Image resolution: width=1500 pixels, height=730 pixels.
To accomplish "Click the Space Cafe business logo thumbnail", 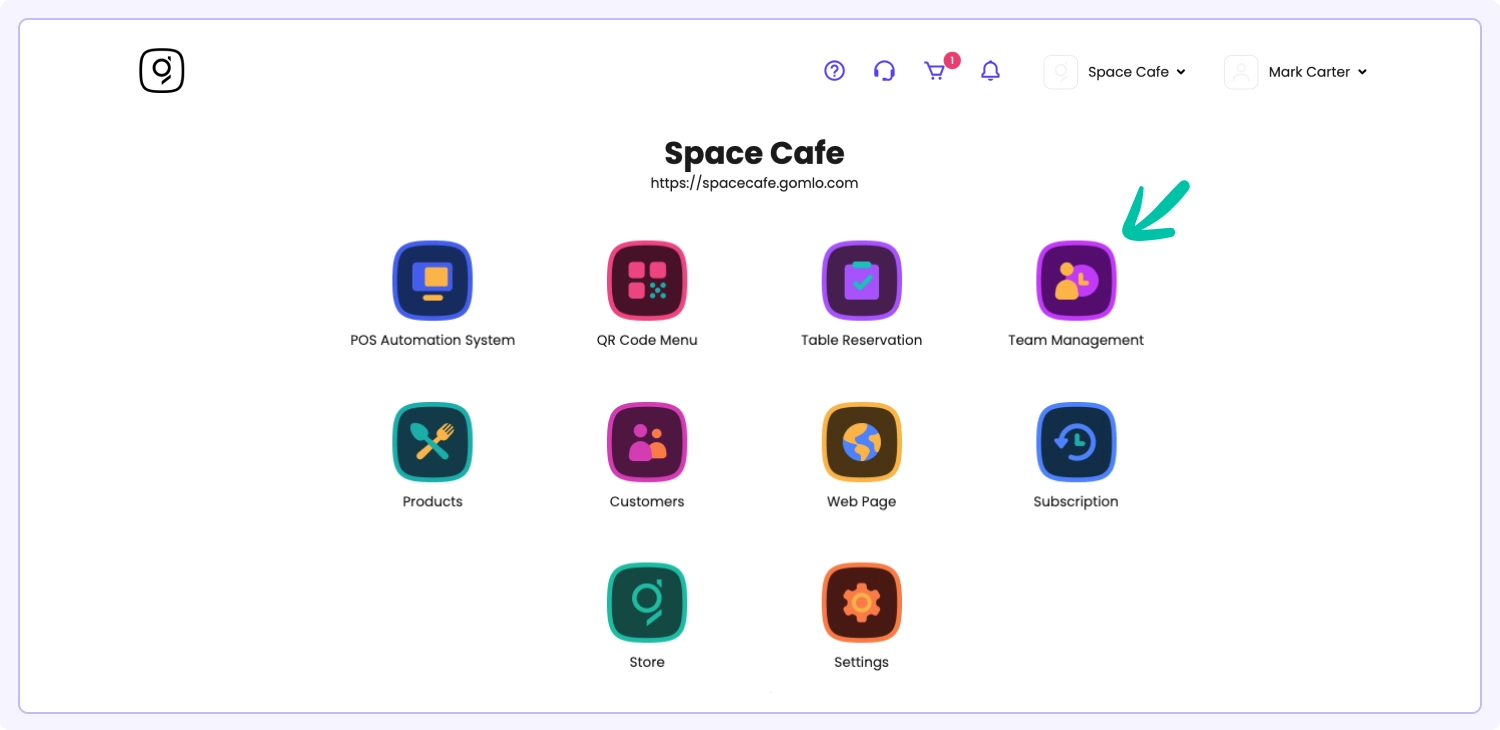I will tap(1060, 72).
